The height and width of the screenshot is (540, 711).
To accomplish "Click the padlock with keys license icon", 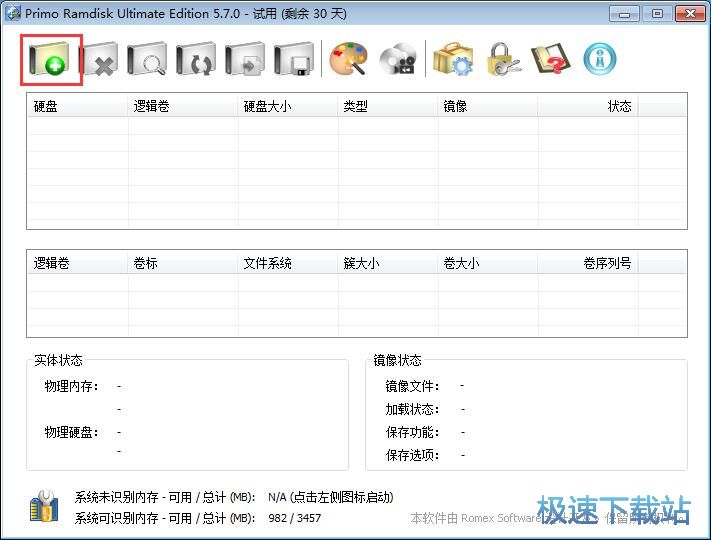I will pos(502,59).
